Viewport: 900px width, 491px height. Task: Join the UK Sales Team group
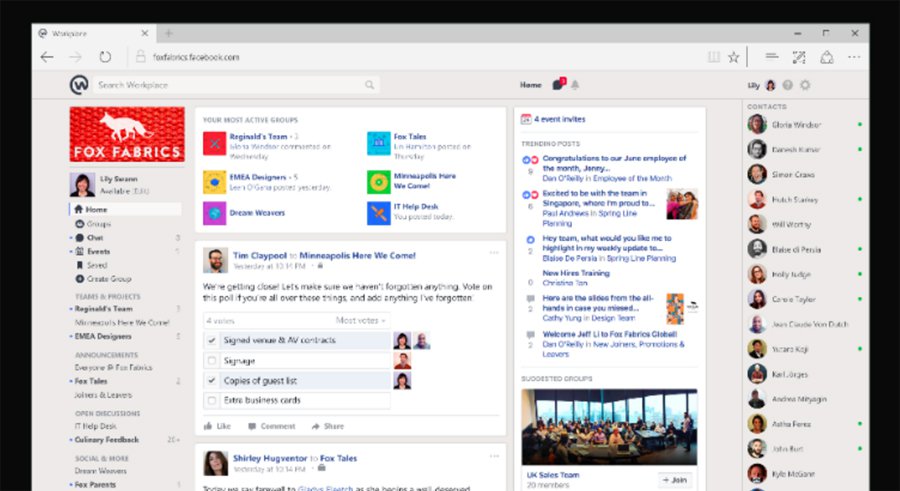point(674,480)
